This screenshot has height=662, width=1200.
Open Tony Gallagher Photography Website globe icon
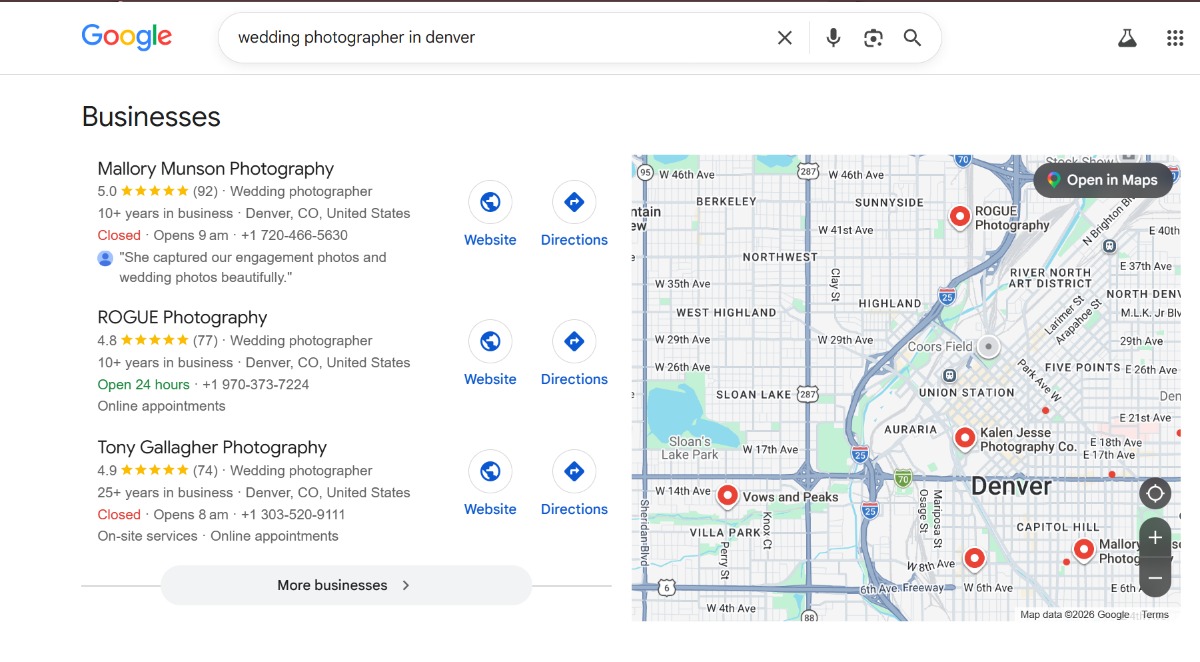pos(490,471)
